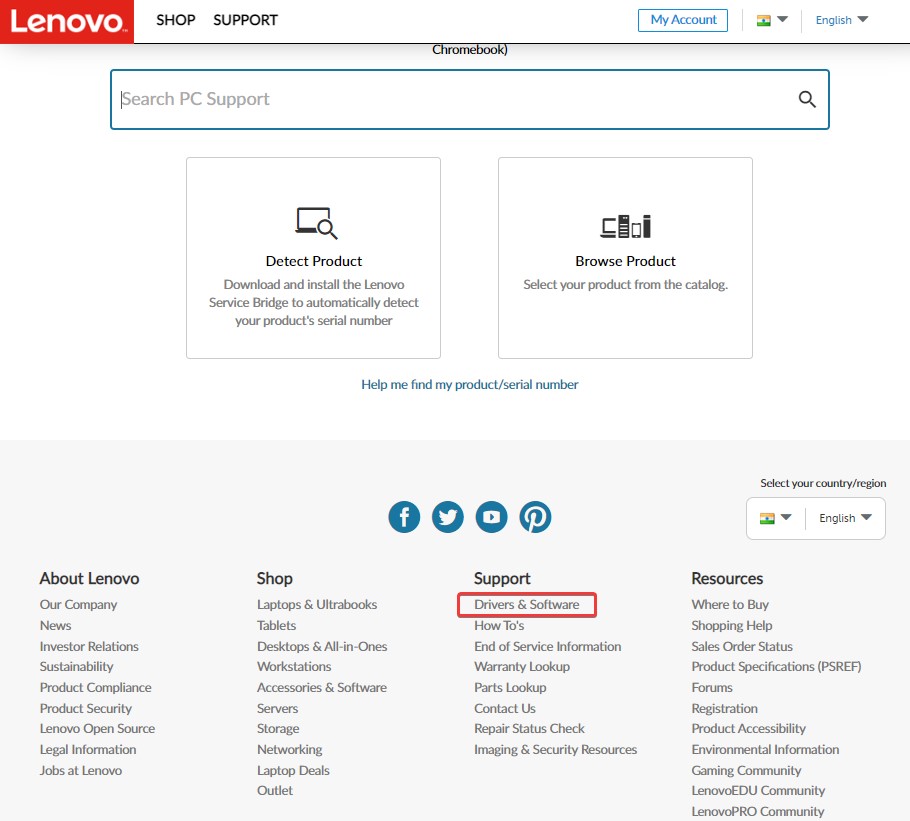Open Lenovo's Twitter icon
This screenshot has height=821, width=910.
(448, 517)
